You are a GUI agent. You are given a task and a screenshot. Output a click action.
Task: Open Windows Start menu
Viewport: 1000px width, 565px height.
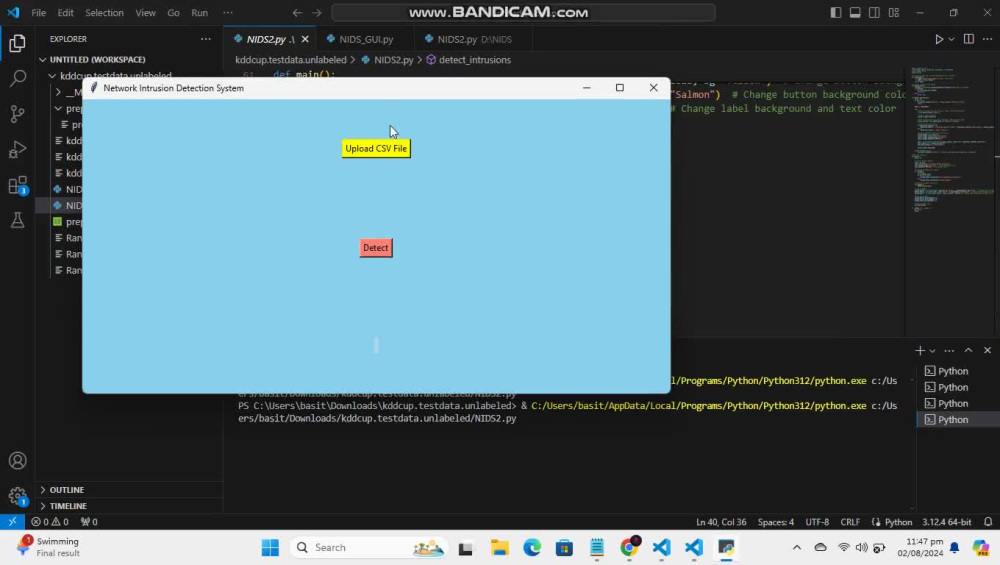coord(270,547)
